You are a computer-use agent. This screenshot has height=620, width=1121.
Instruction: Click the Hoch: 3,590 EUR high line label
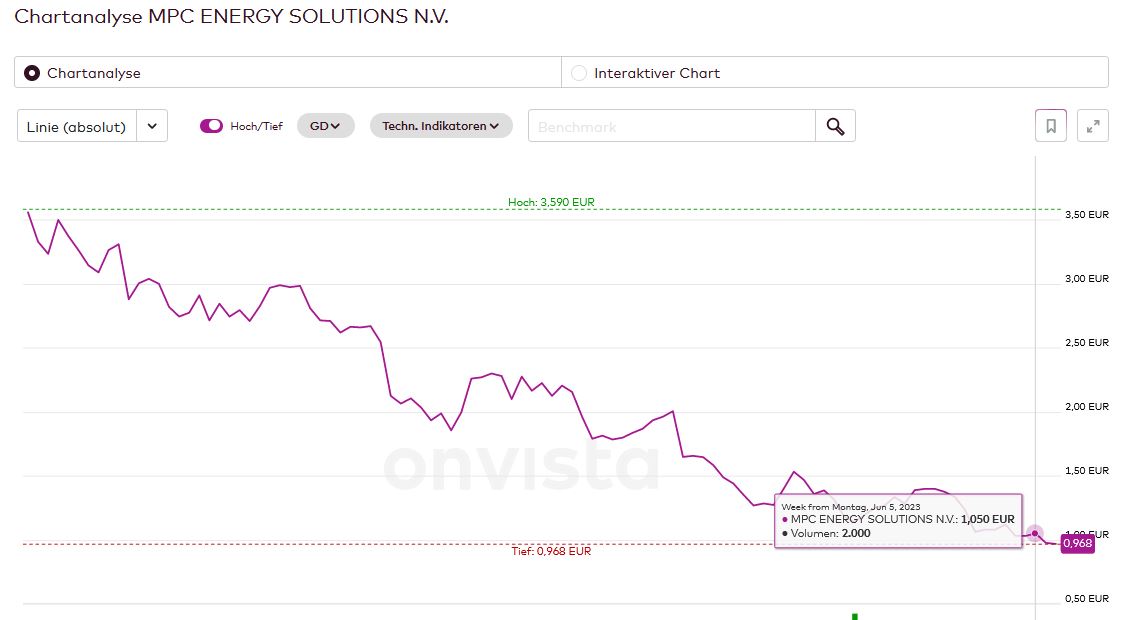click(x=551, y=202)
